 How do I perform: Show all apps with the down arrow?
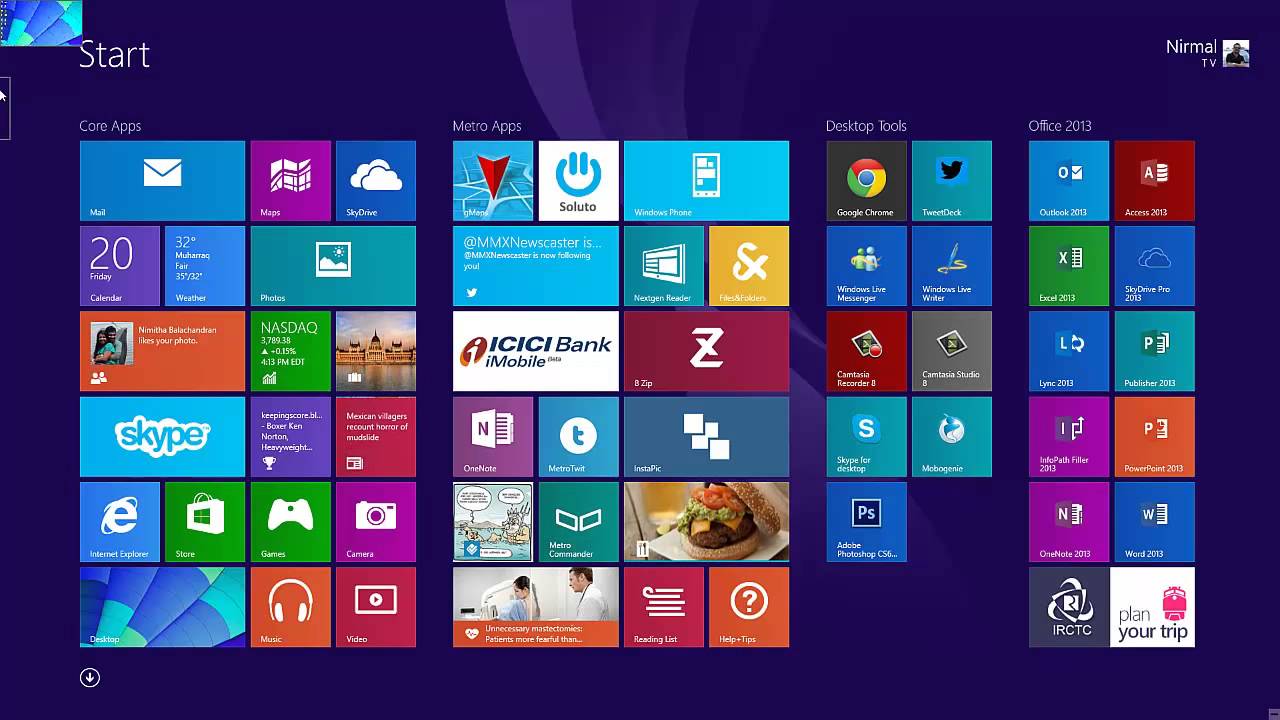click(x=90, y=678)
